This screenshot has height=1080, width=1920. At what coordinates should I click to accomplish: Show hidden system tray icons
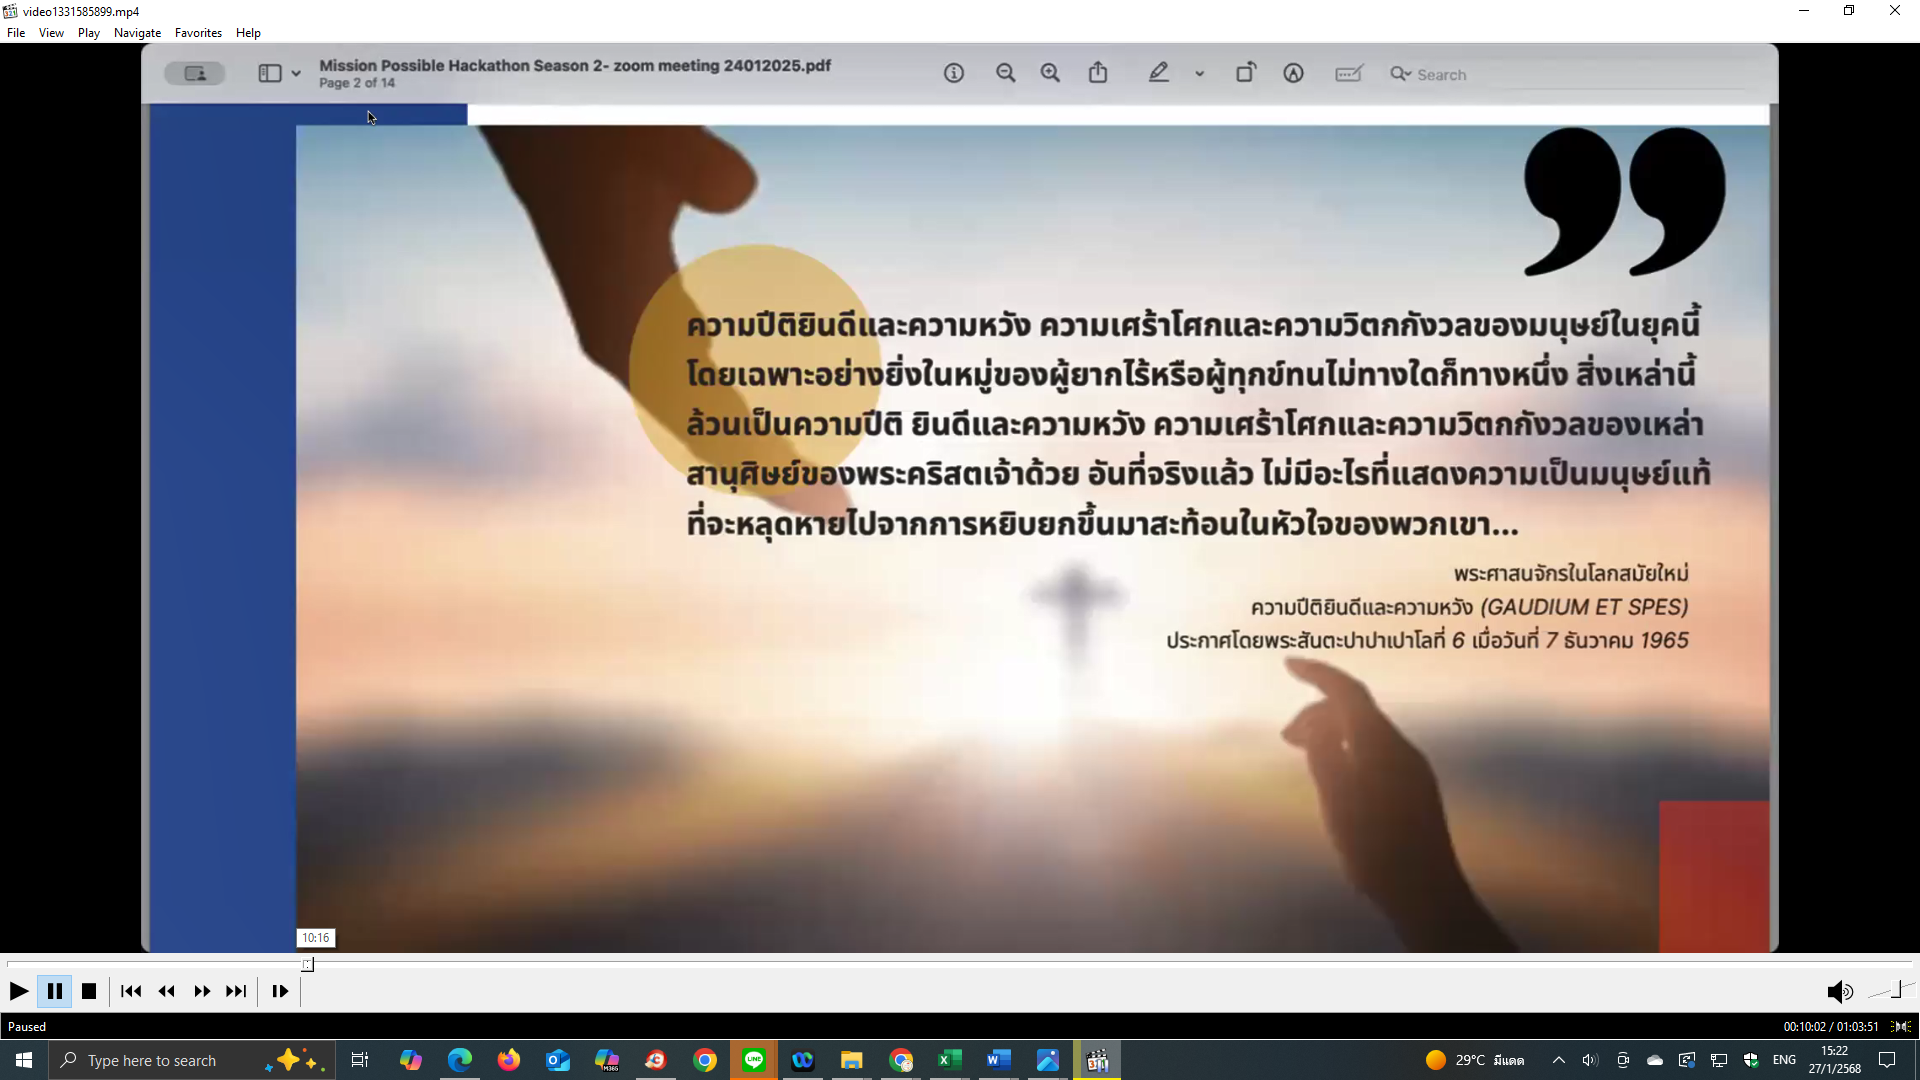(x=1558, y=1060)
